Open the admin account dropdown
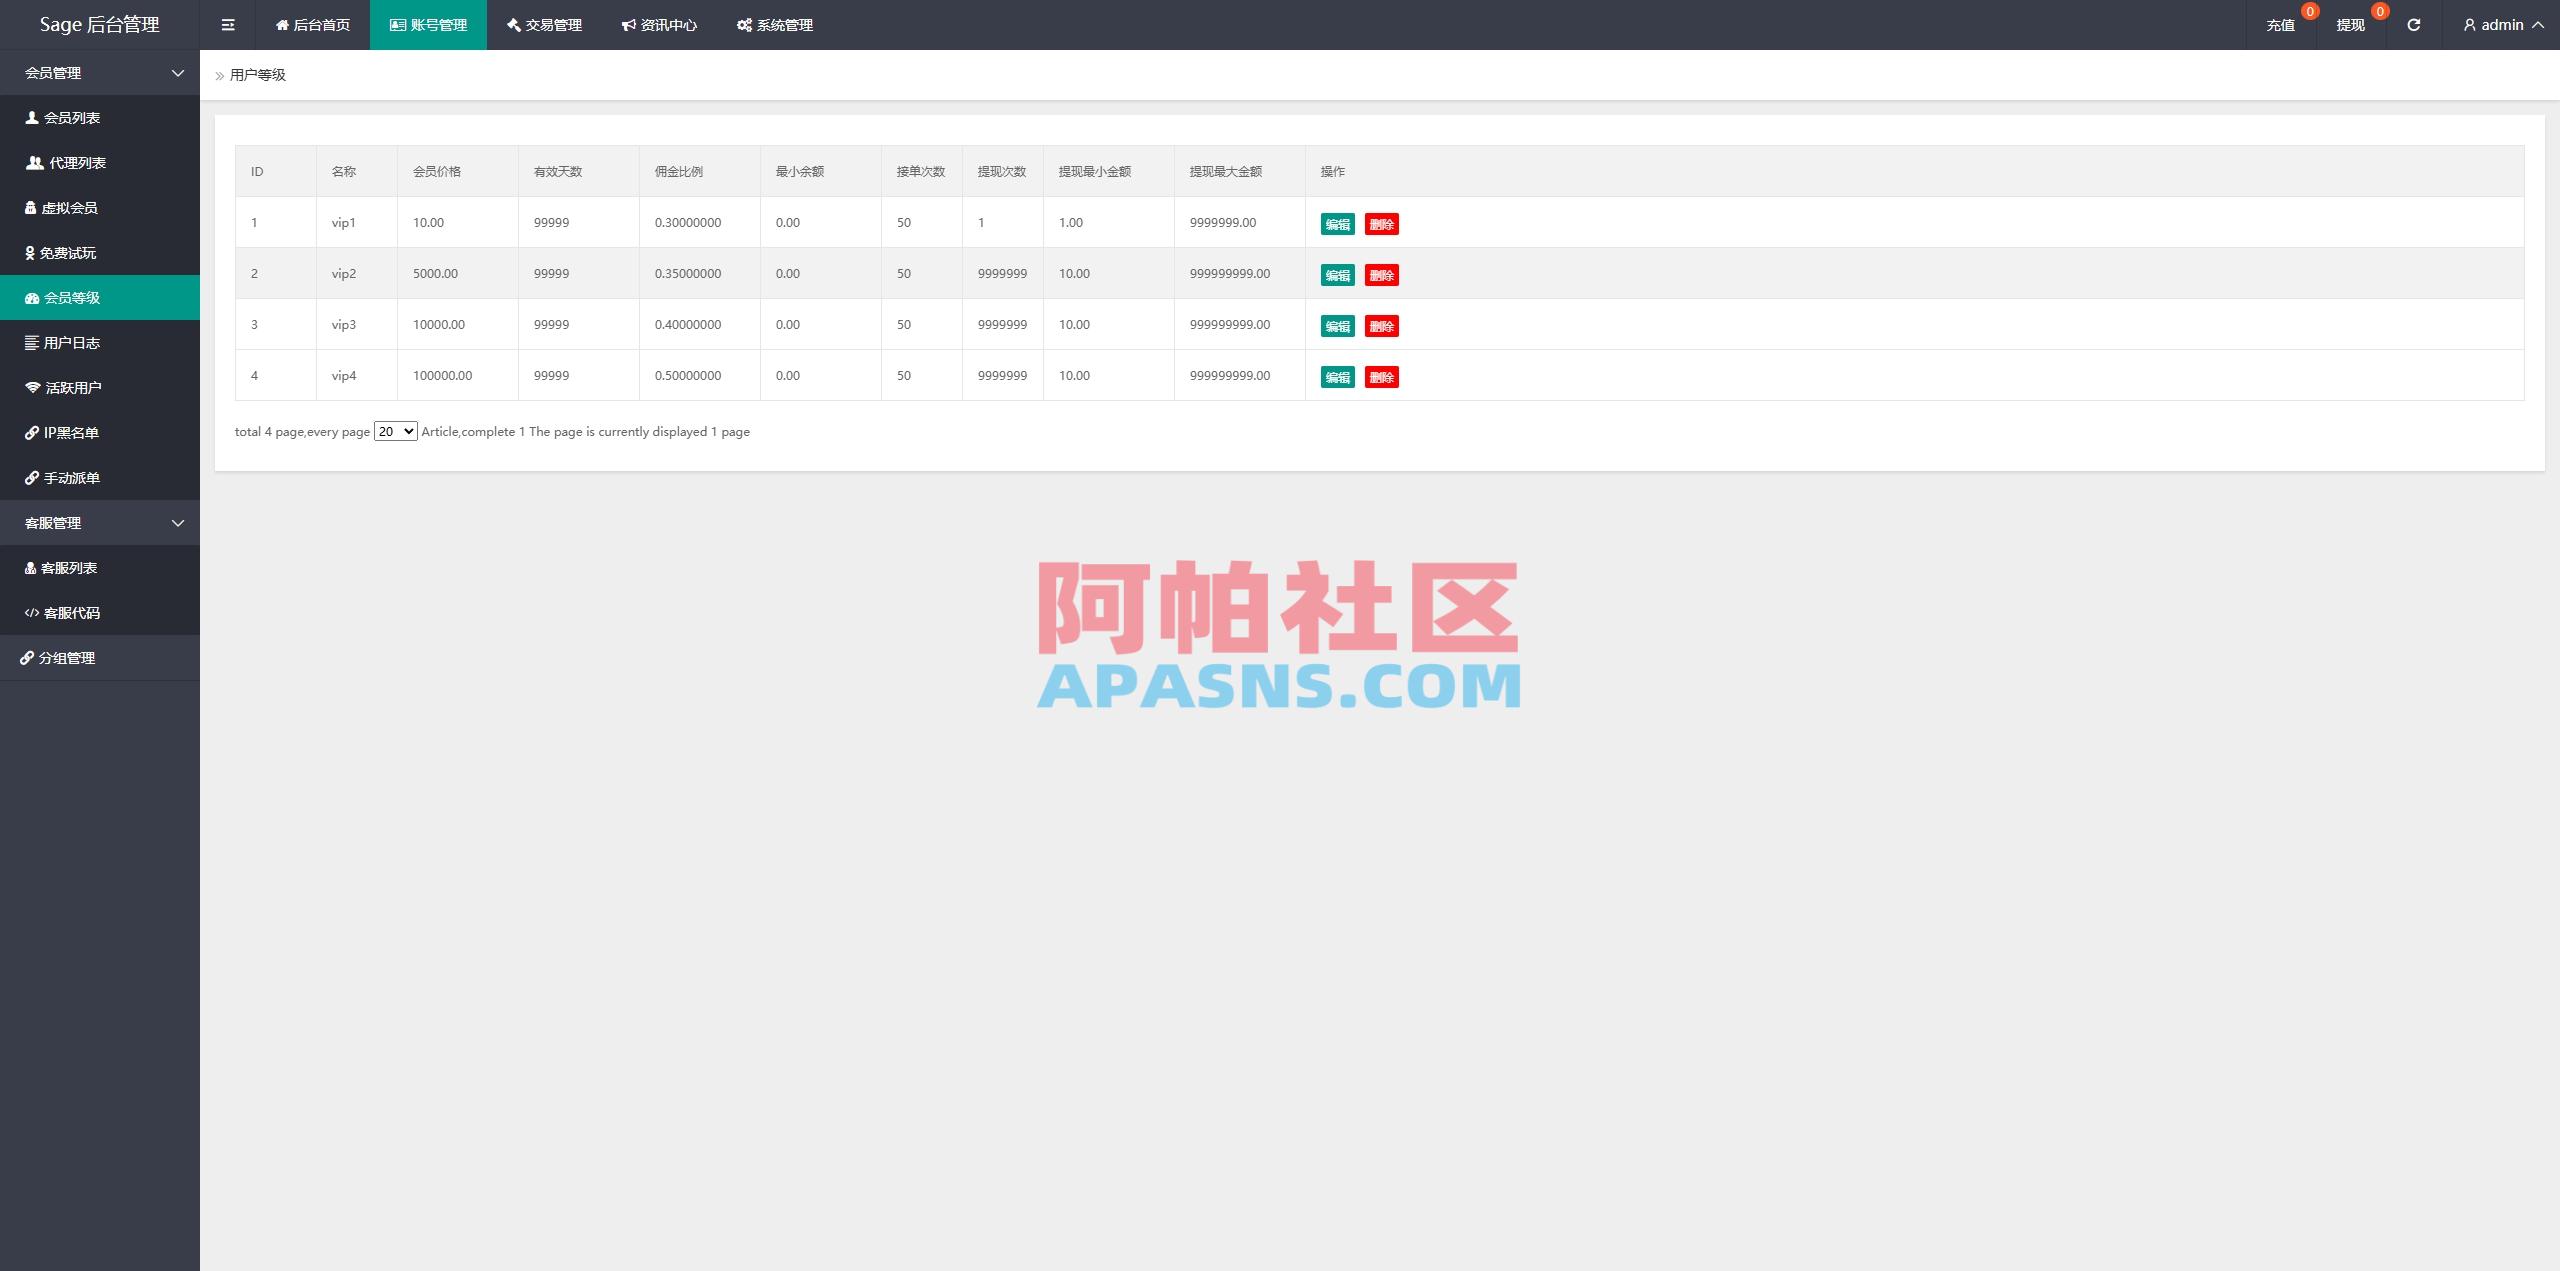The image size is (2560, 1271). point(2502,24)
